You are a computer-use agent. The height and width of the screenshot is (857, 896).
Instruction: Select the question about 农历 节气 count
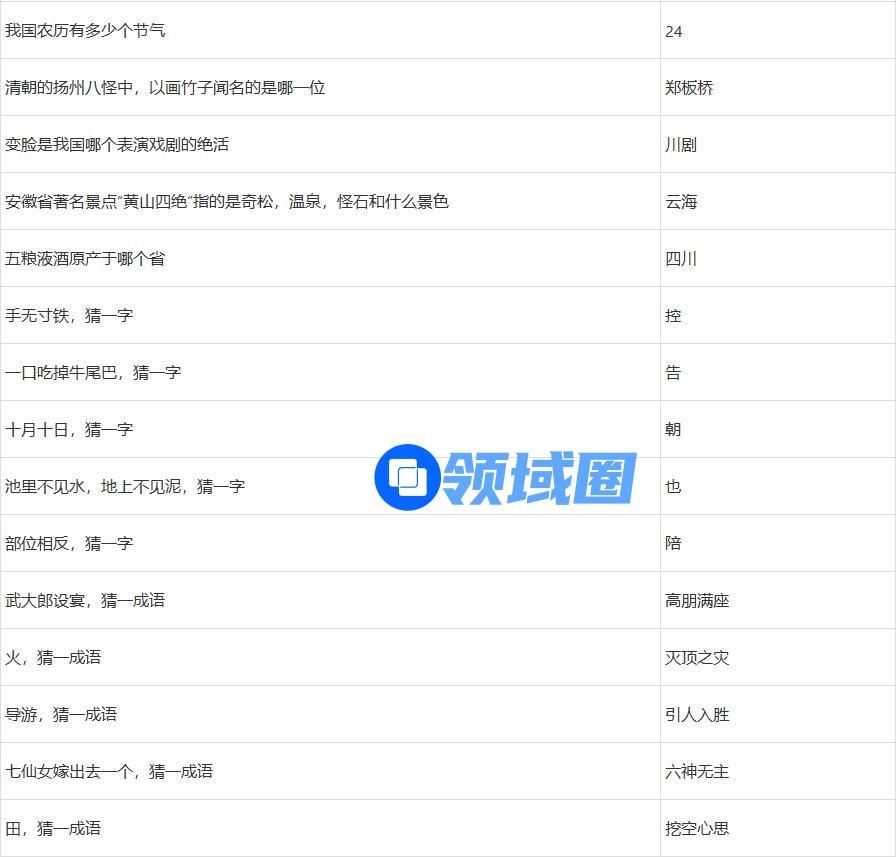(x=85, y=30)
